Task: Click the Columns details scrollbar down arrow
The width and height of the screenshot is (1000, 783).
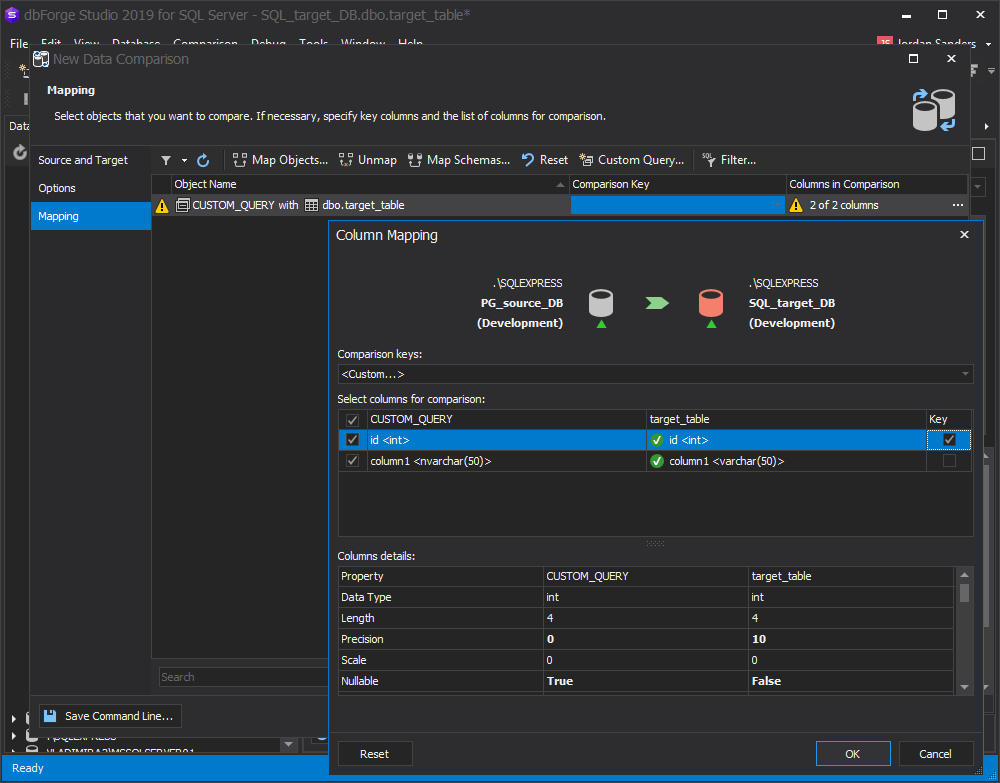Action: pyautogui.click(x=964, y=687)
